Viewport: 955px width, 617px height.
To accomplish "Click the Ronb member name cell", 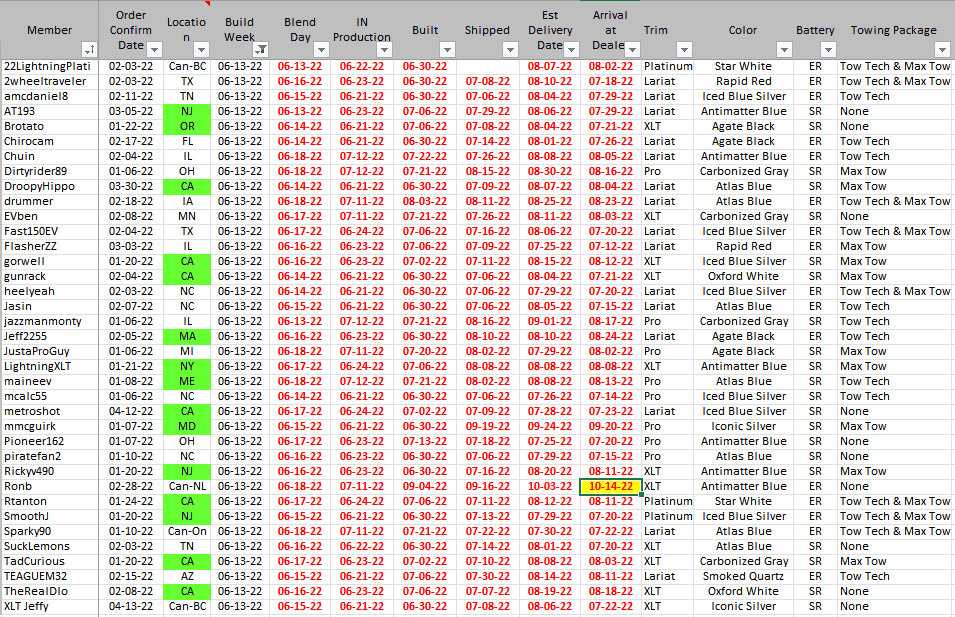I will [x=50, y=486].
